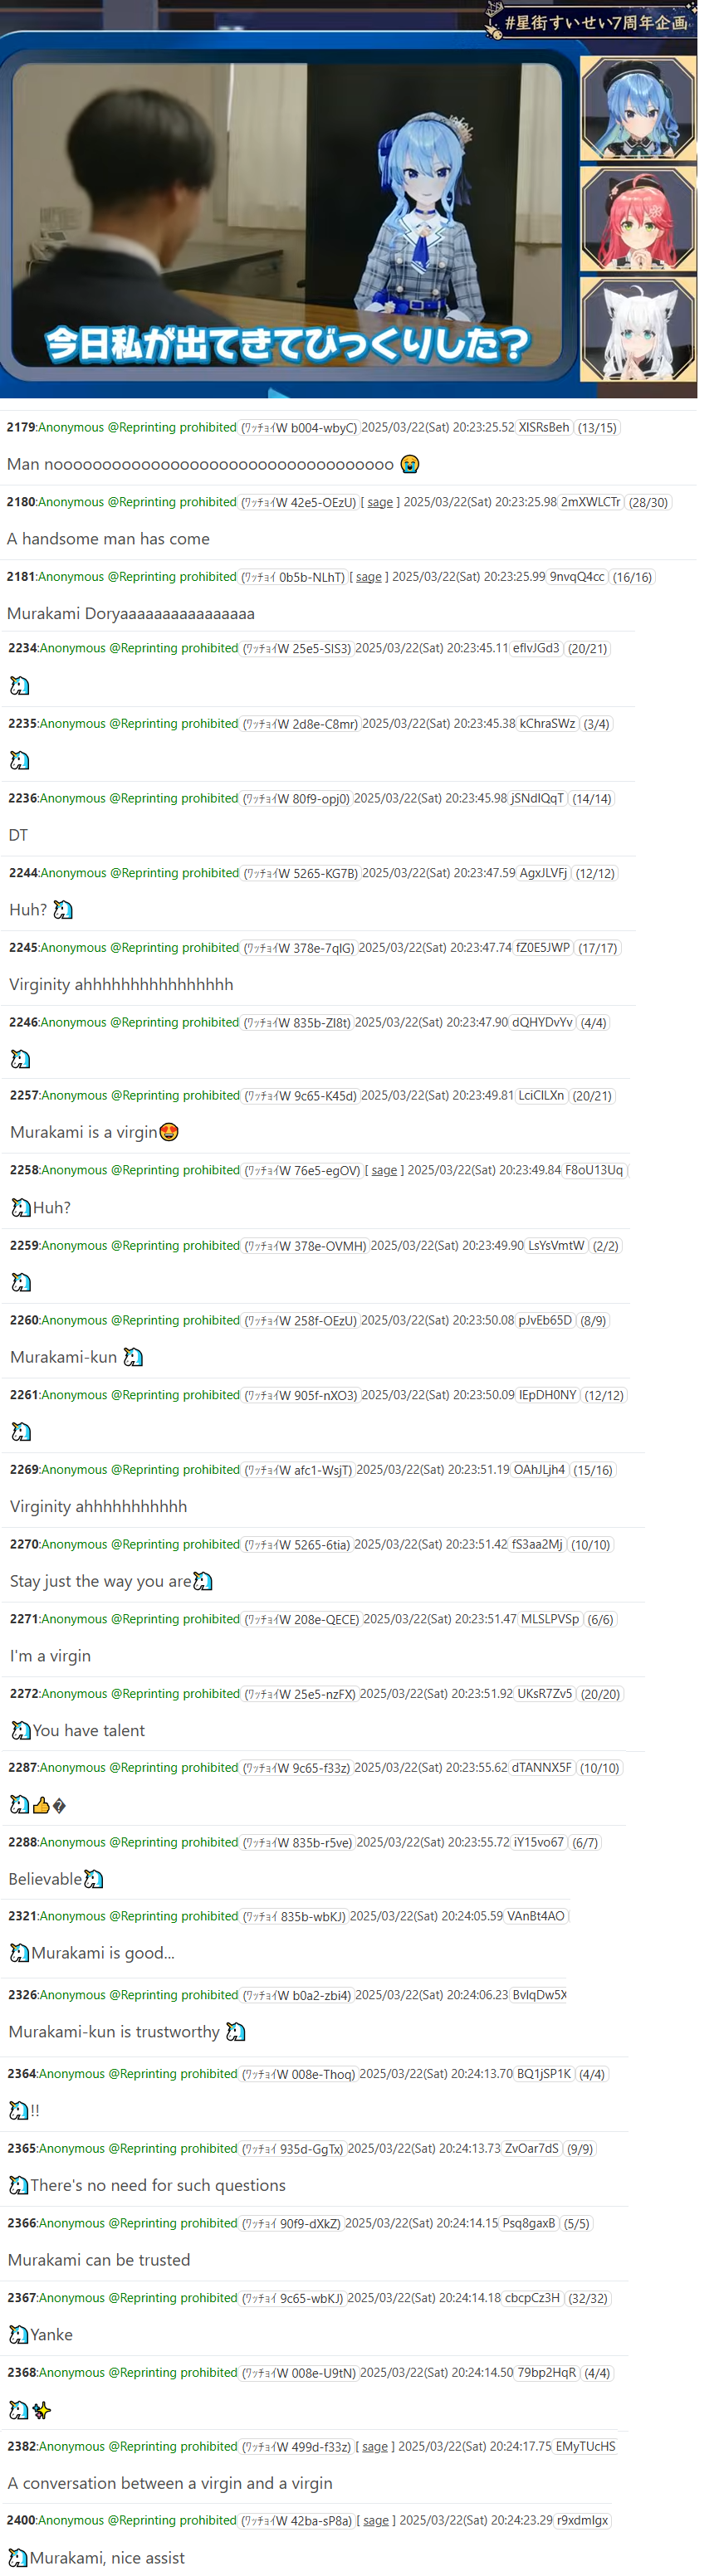Click unicorn emoji after 'Stay just the way you are'
This screenshot has width=724, height=2576.
(203, 1581)
